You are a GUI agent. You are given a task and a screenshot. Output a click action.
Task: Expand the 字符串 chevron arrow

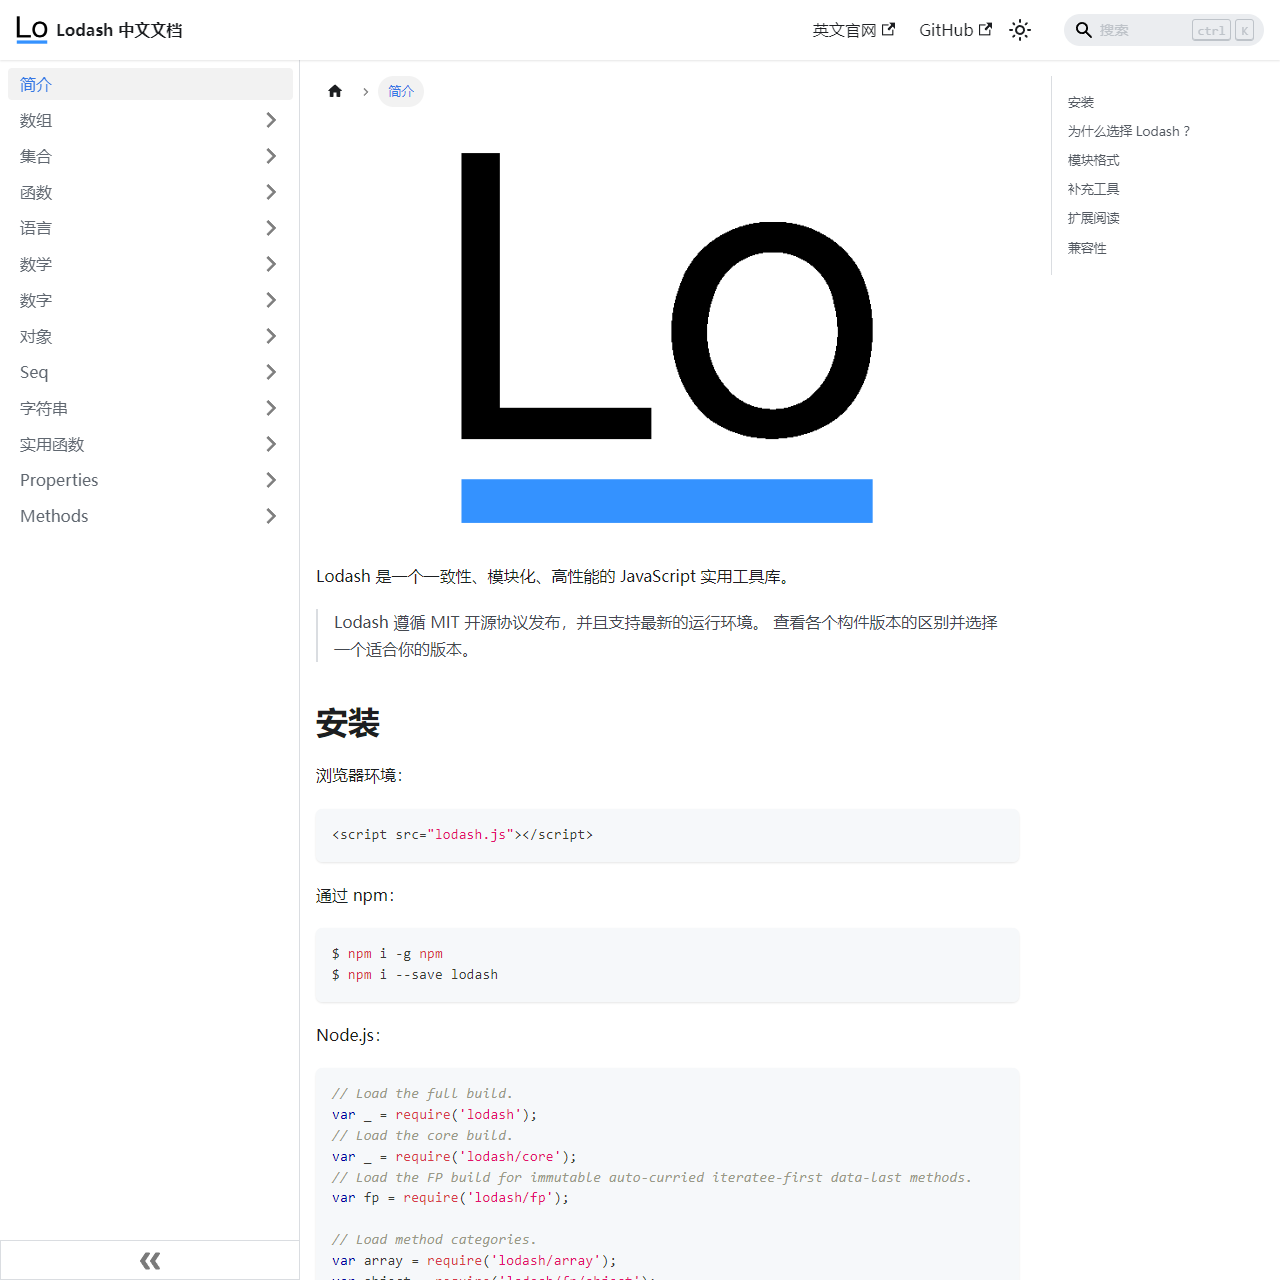click(271, 408)
